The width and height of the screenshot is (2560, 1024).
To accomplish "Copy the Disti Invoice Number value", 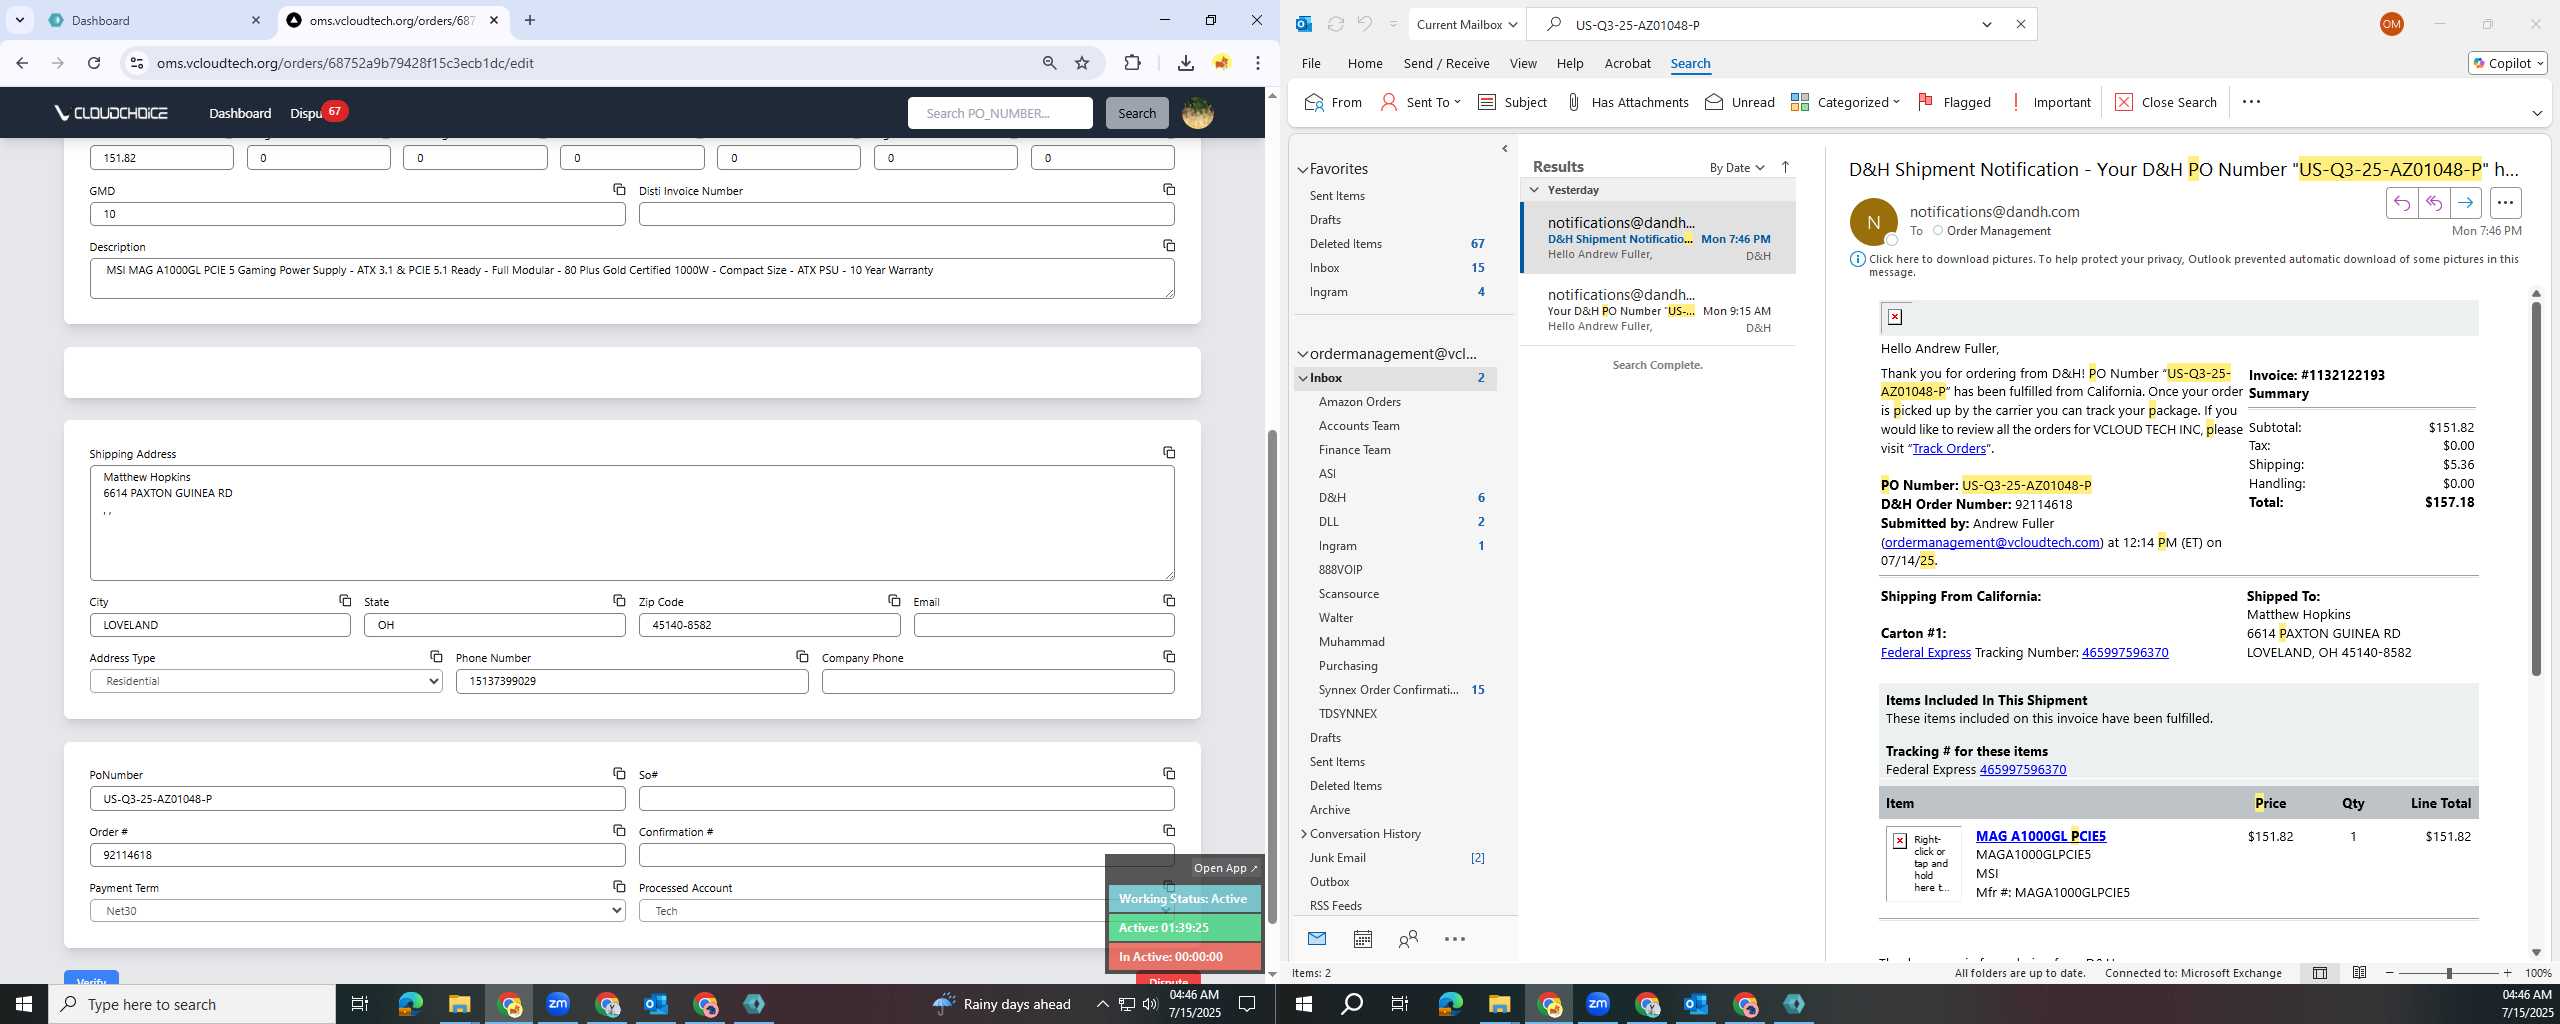I will pyautogui.click(x=1168, y=189).
